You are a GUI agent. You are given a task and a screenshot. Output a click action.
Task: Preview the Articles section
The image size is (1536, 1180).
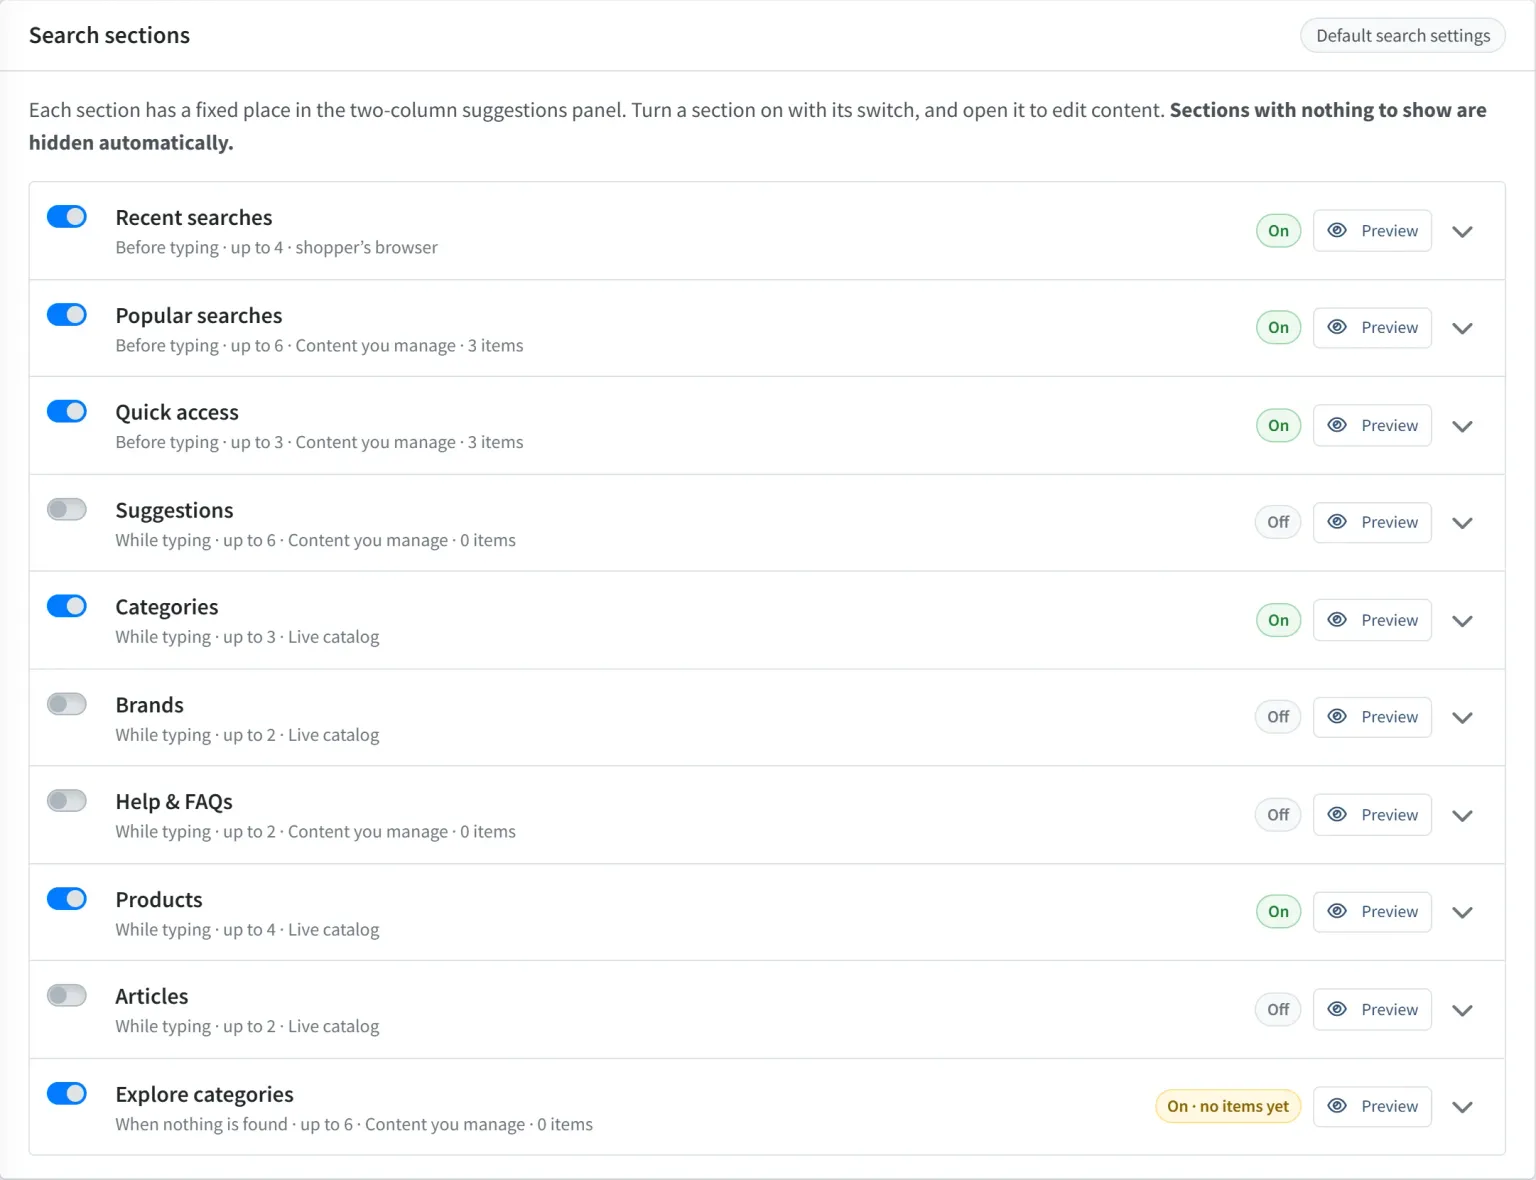(x=1372, y=1010)
